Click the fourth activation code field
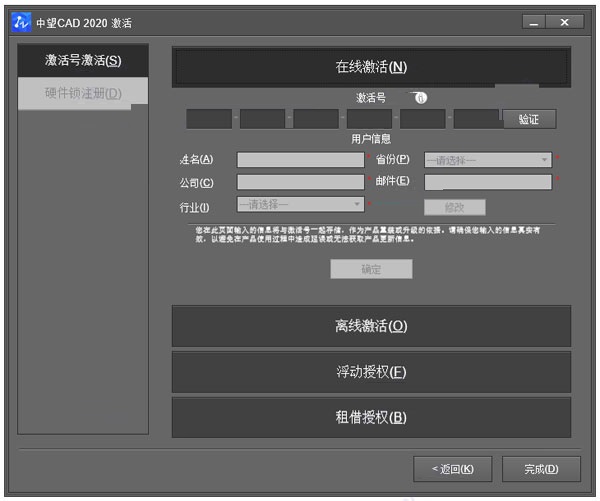The image size is (600, 501). 369,119
